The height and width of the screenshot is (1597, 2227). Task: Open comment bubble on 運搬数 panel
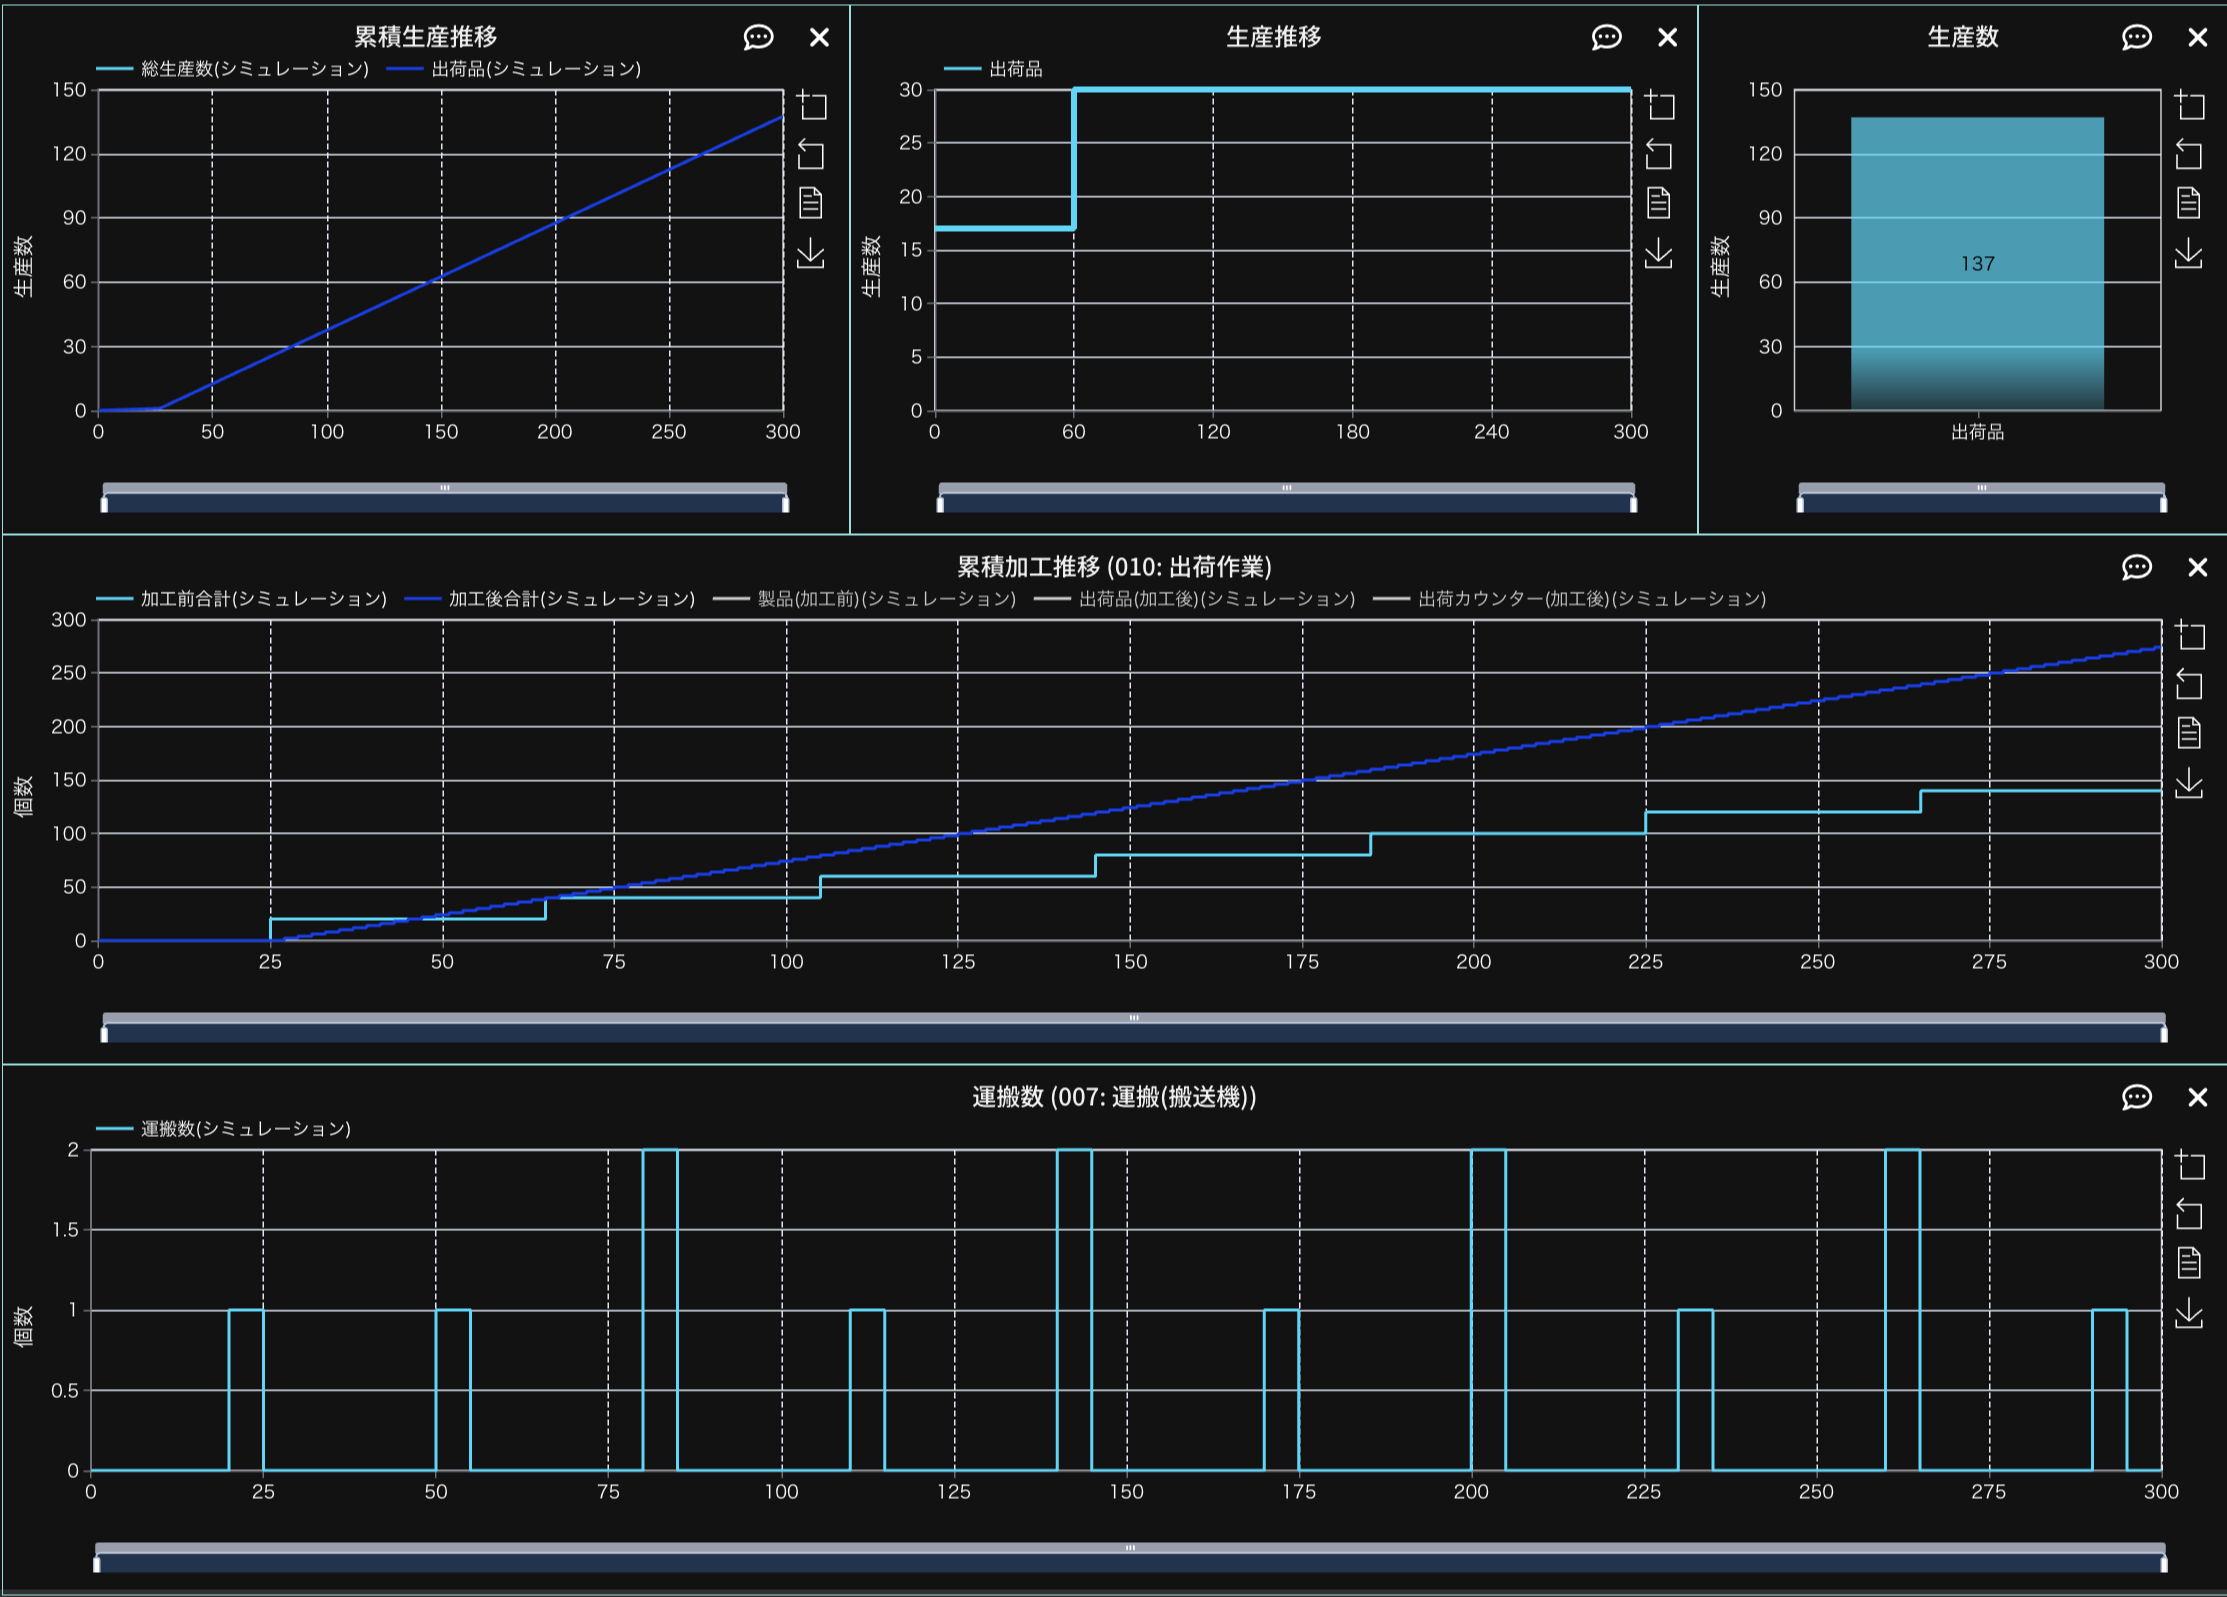point(2136,1097)
